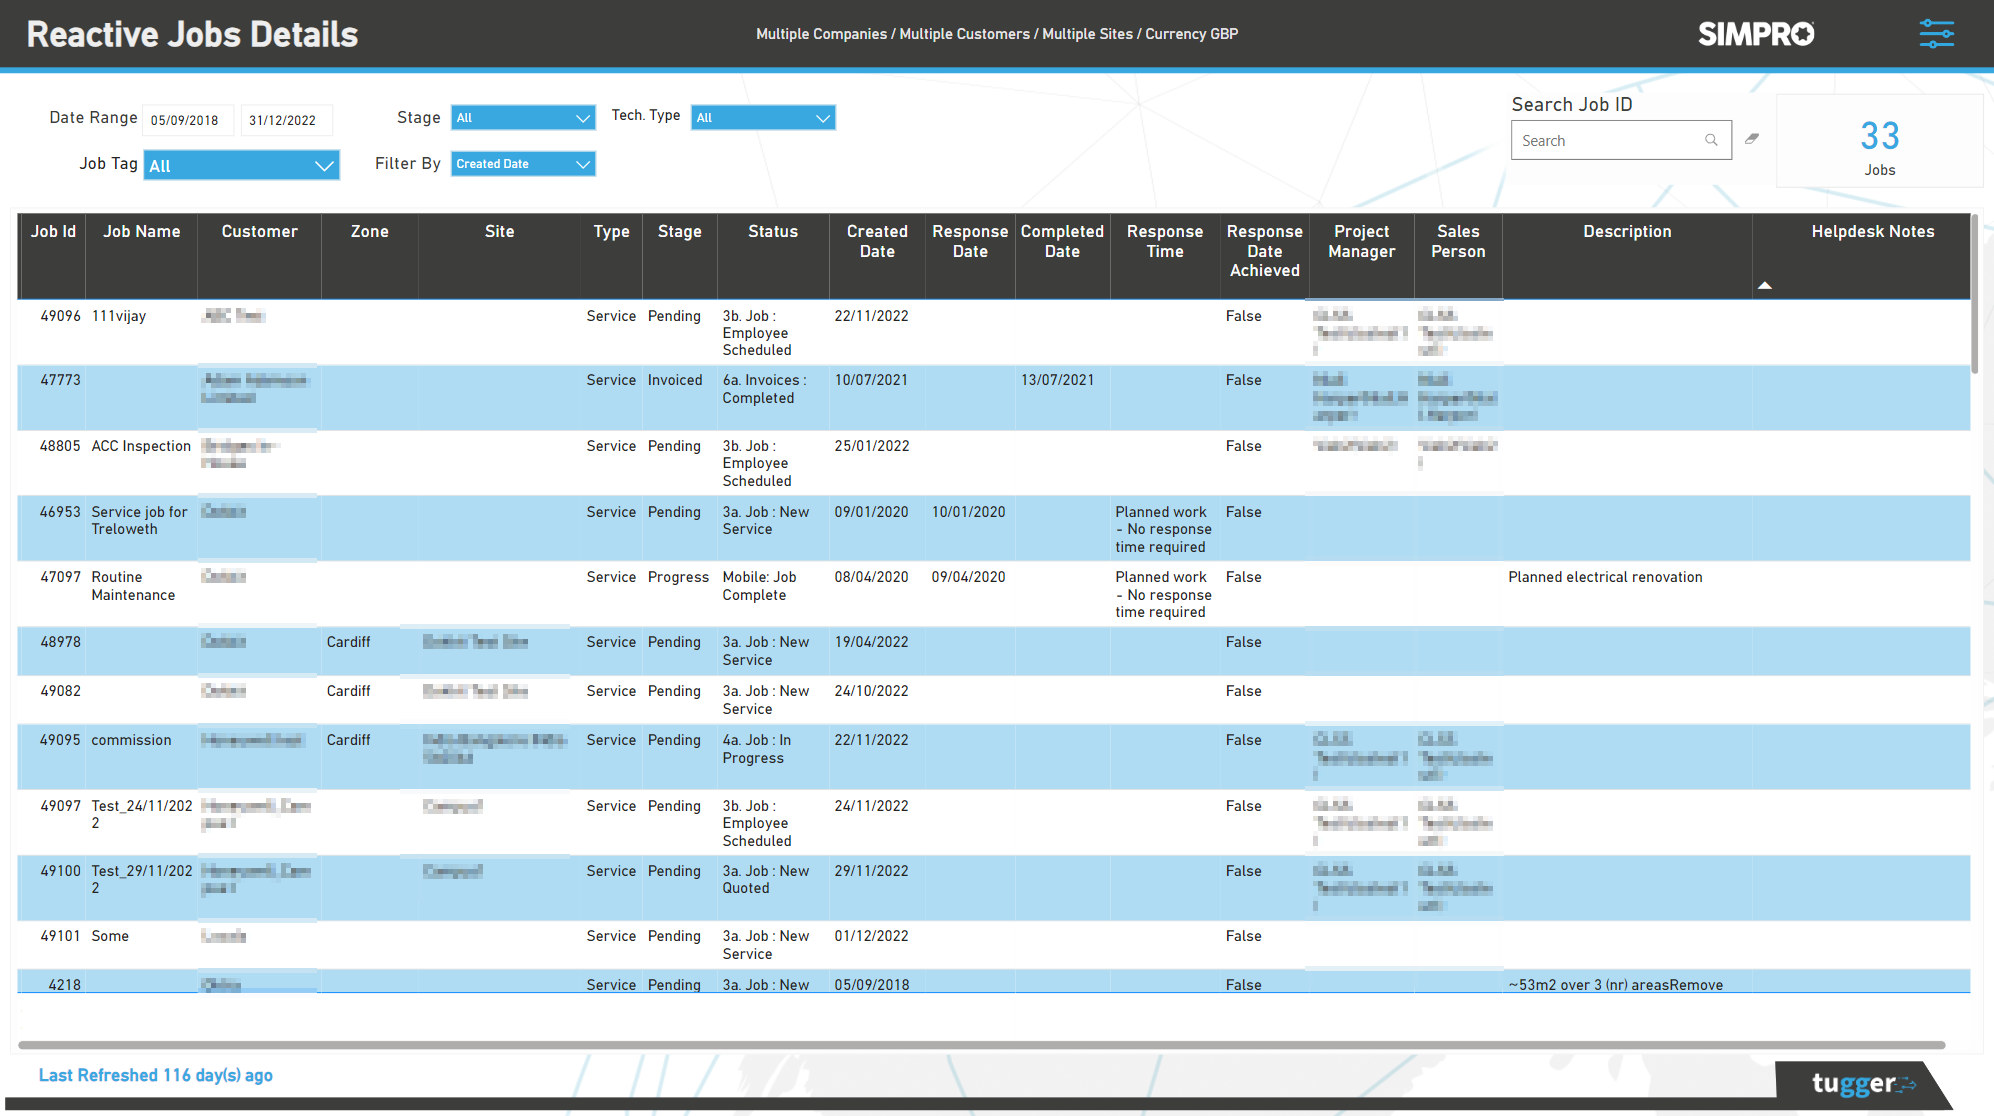Select job ID 49082 cell
The height and width of the screenshot is (1116, 1994).
point(61,691)
